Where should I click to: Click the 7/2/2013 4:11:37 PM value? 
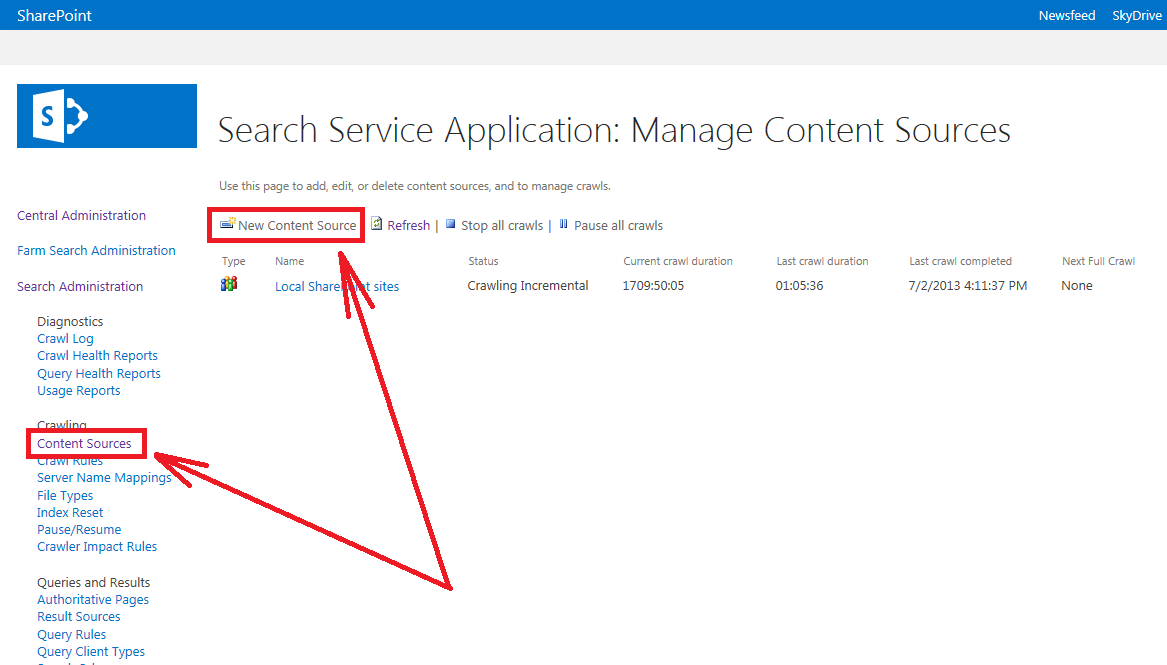coord(968,286)
